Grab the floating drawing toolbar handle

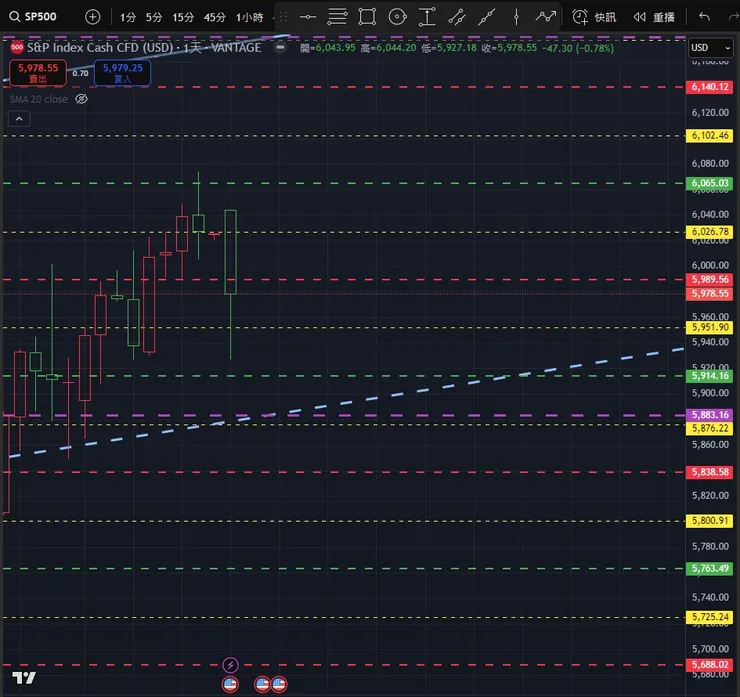point(284,17)
